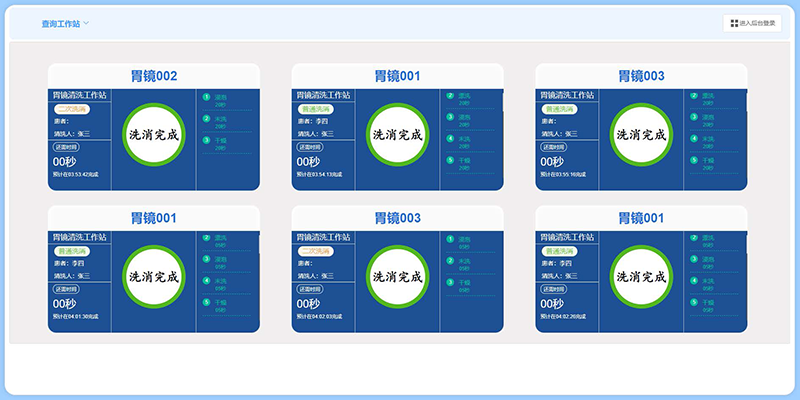Click 还需时间 badge on 胃镜002 card
This screenshot has width=800, height=400.
point(66,147)
